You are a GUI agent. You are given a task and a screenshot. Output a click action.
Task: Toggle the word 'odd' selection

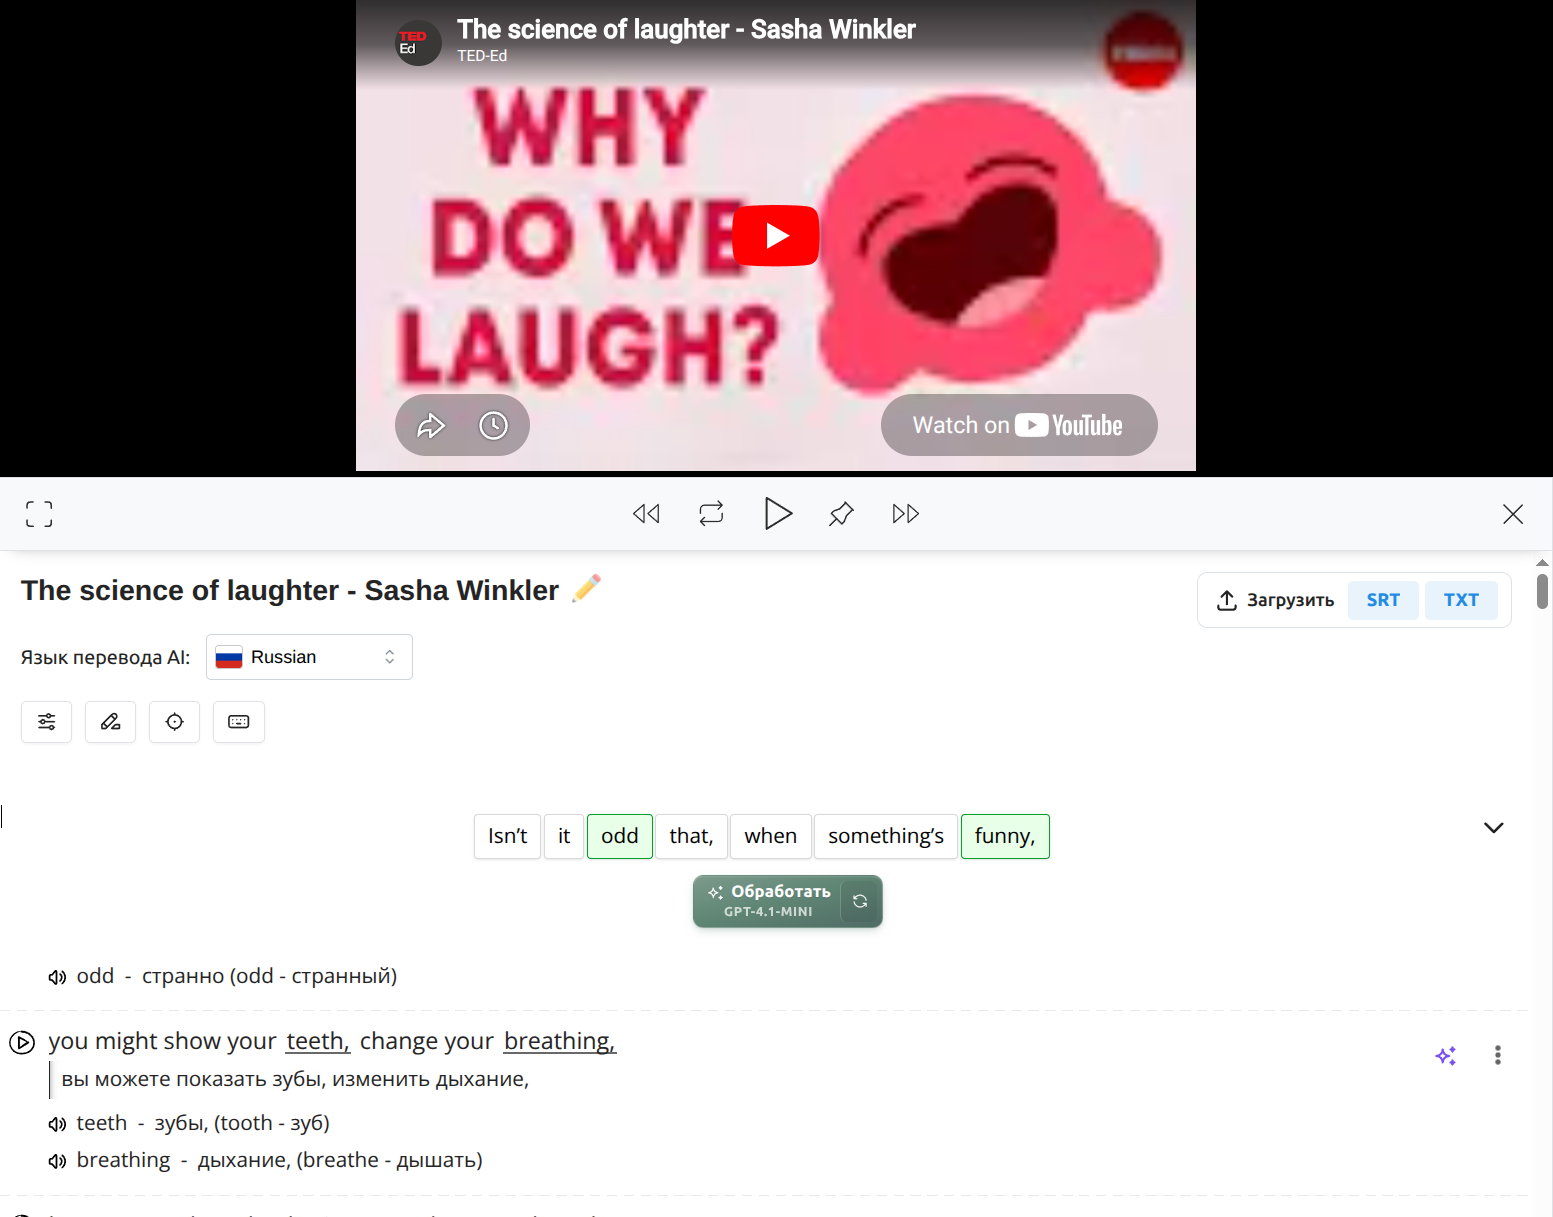point(619,836)
